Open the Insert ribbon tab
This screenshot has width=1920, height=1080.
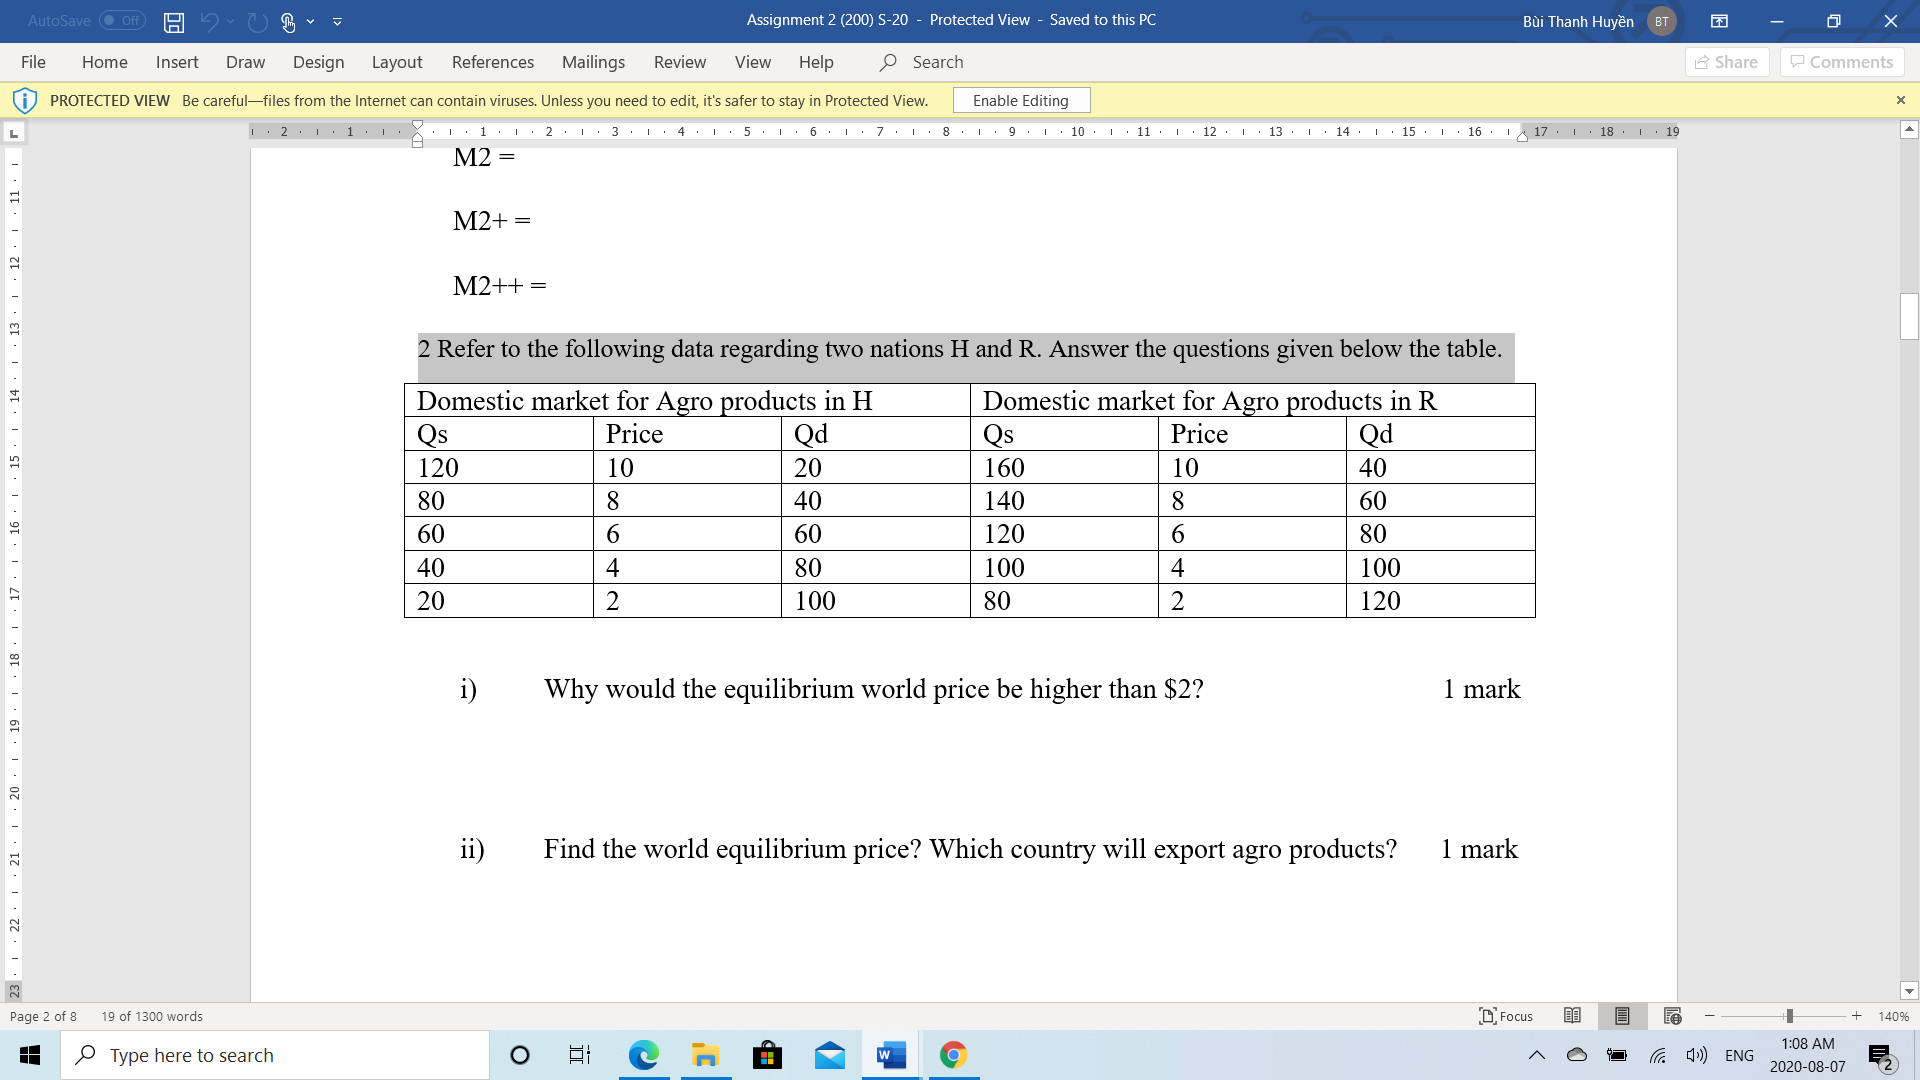point(177,62)
